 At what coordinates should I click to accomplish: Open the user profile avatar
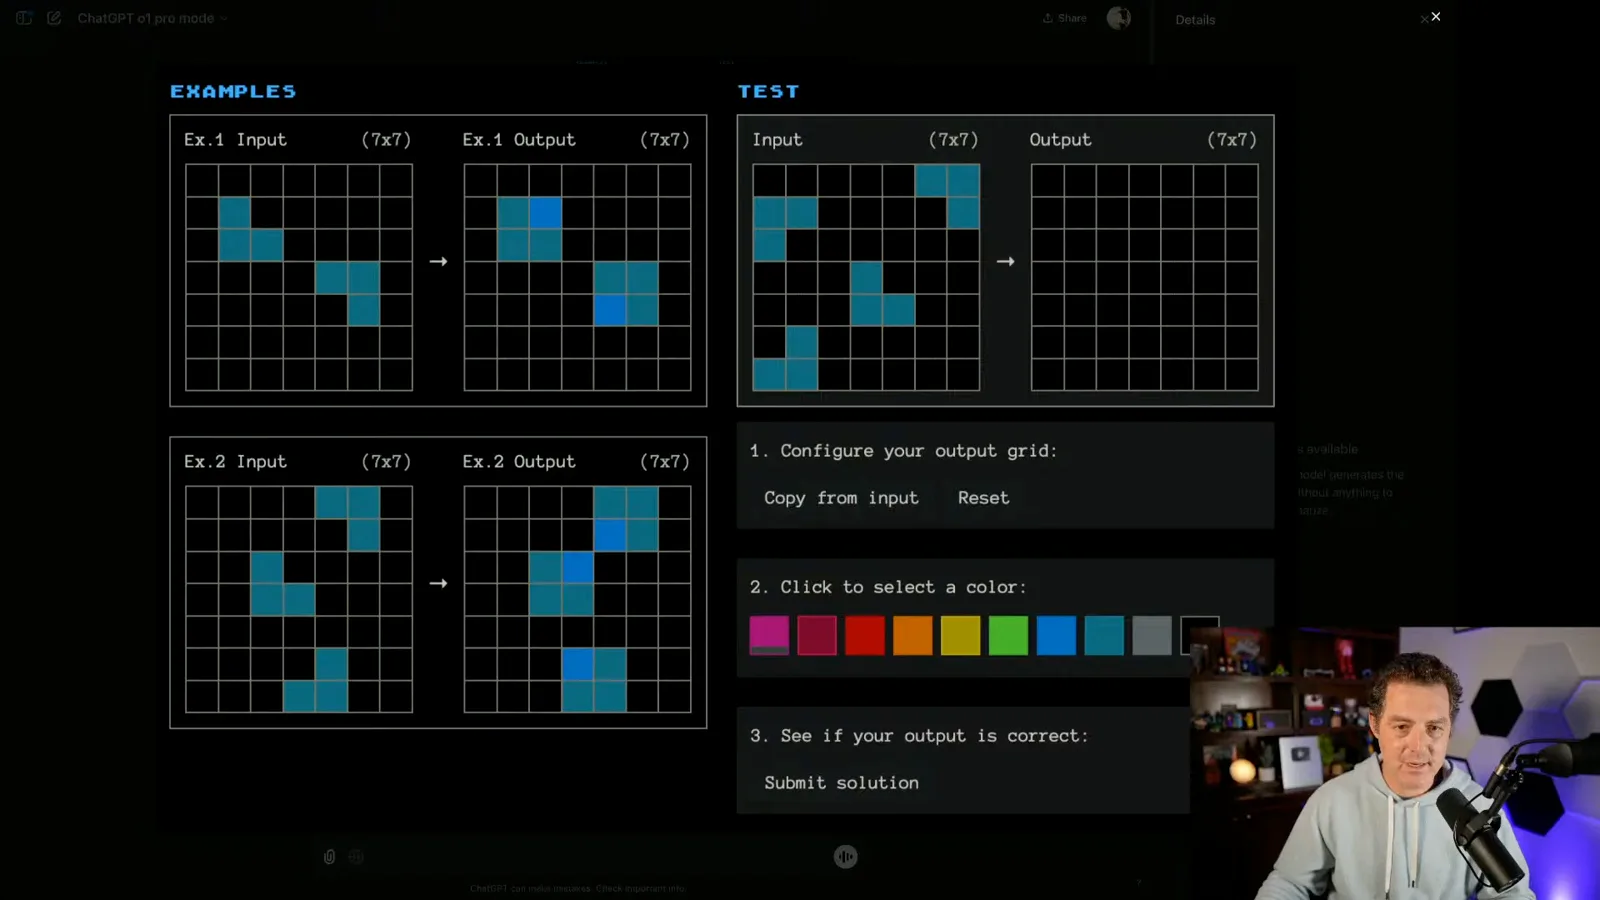pos(1119,18)
